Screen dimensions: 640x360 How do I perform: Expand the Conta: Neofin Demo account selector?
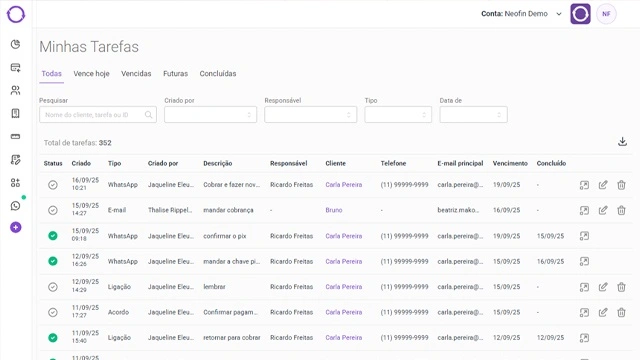pyautogui.click(x=521, y=14)
